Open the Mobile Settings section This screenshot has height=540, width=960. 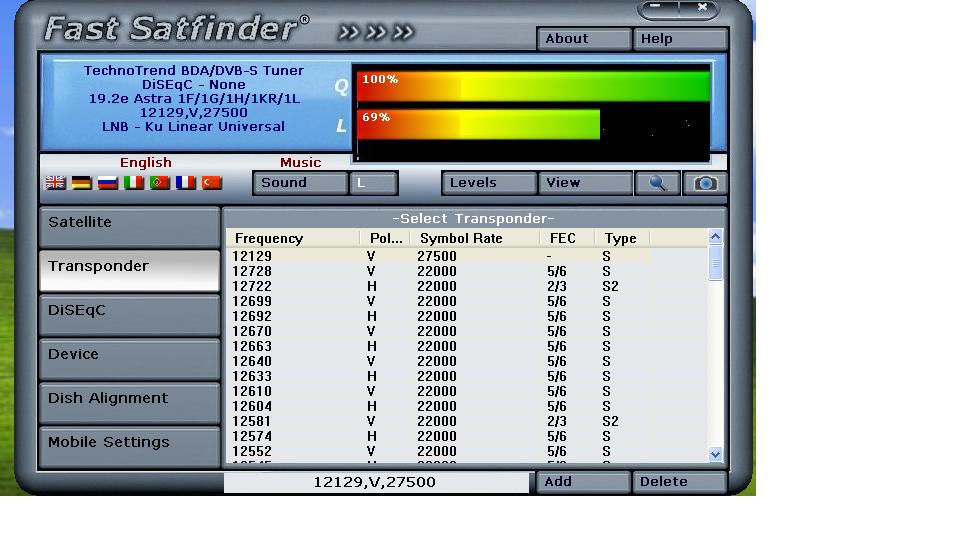coord(129,447)
